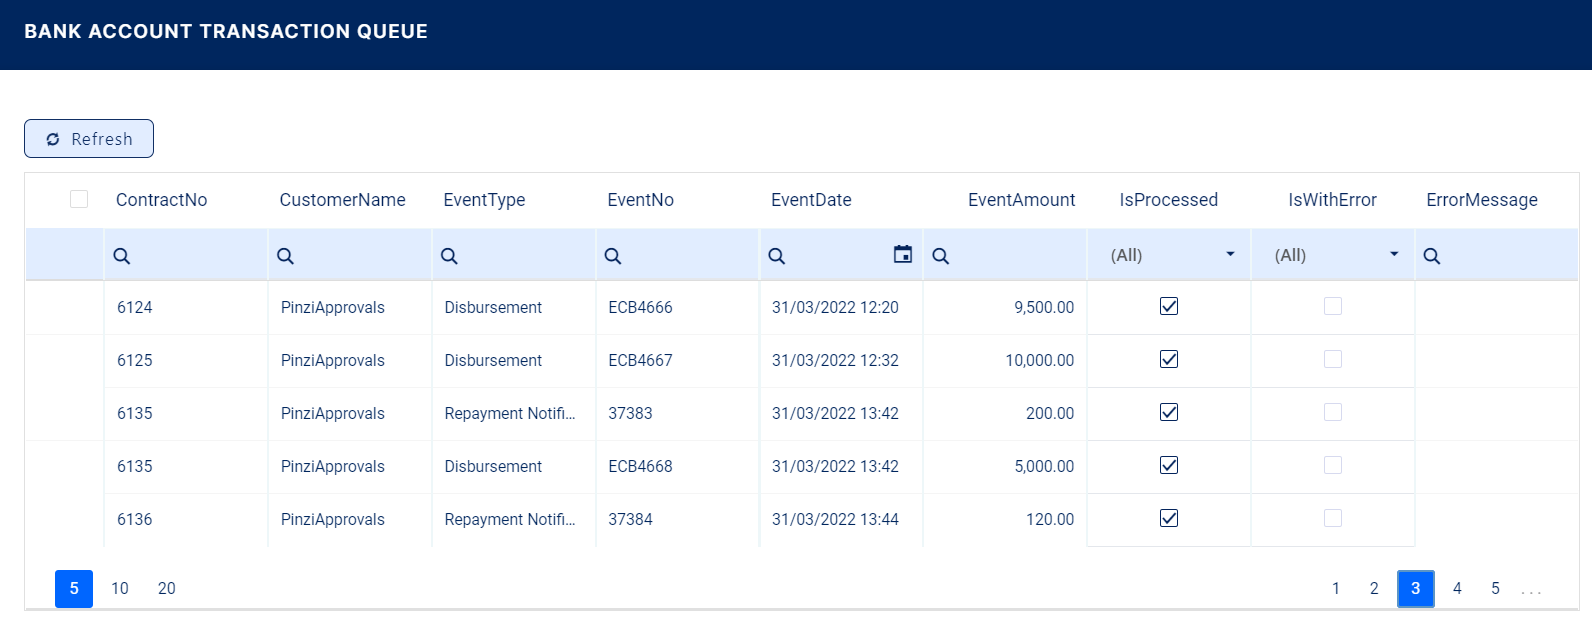This screenshot has width=1592, height=620.
Task: Go to page 1 of results
Action: tap(1335, 588)
